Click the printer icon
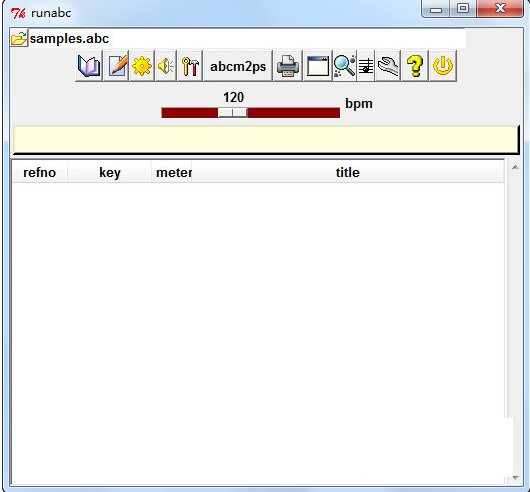Image resolution: width=530 pixels, height=492 pixels. click(x=288, y=66)
